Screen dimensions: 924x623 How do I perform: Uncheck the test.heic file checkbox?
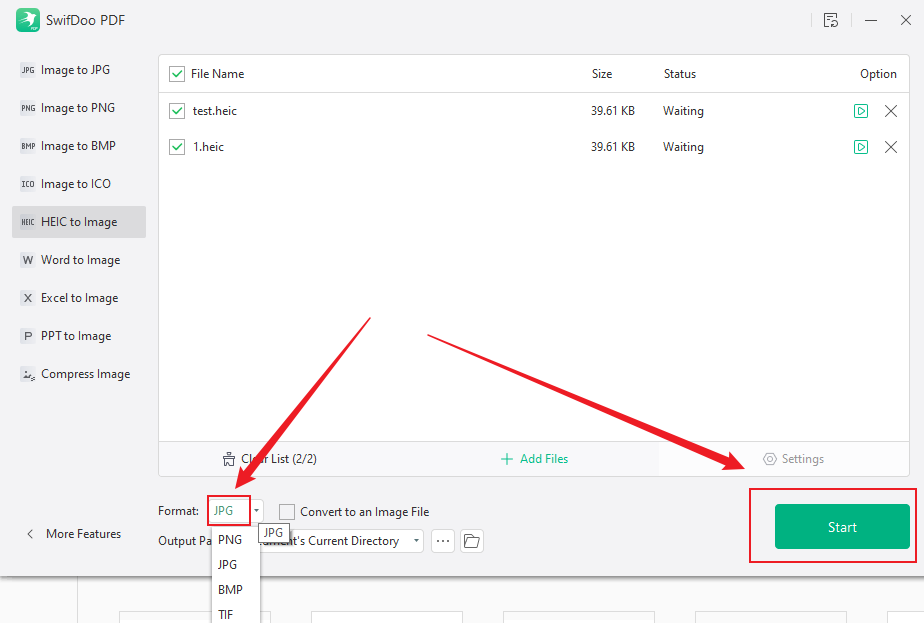point(177,111)
